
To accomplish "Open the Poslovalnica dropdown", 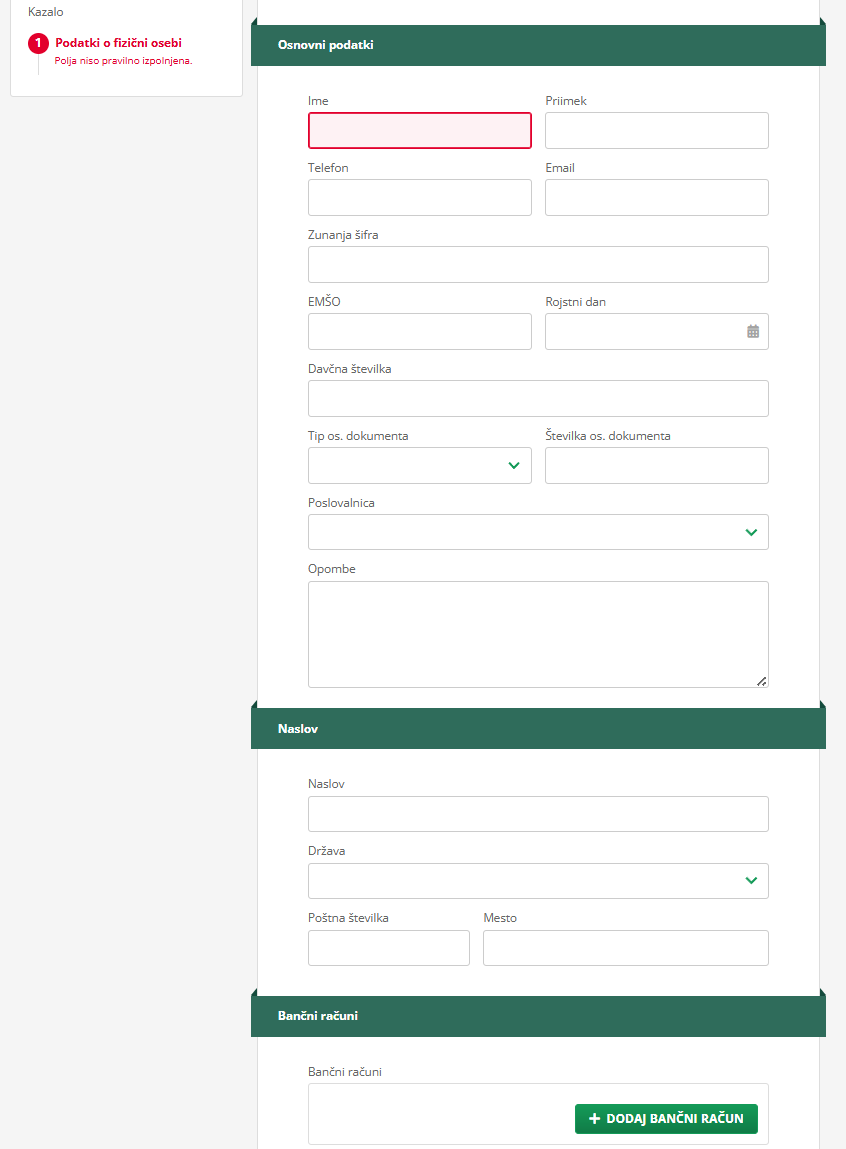I will pos(751,533).
